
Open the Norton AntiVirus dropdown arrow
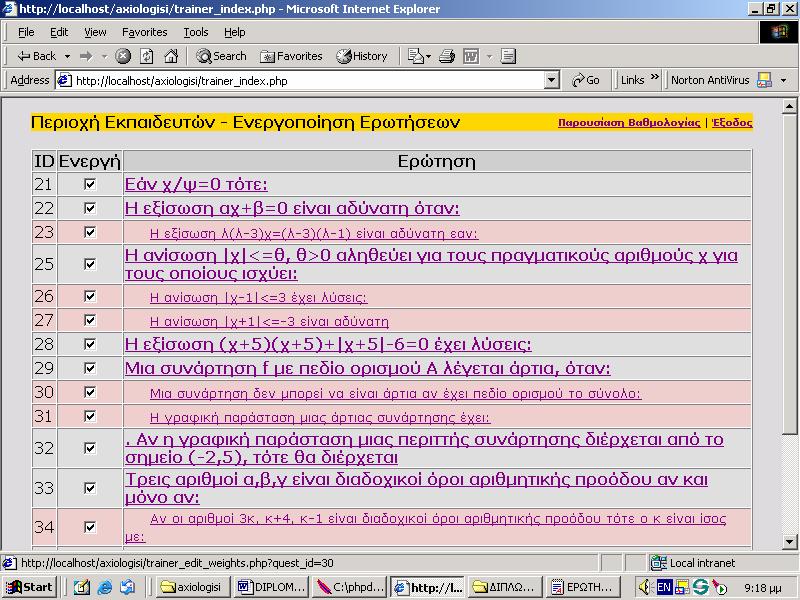pos(783,80)
